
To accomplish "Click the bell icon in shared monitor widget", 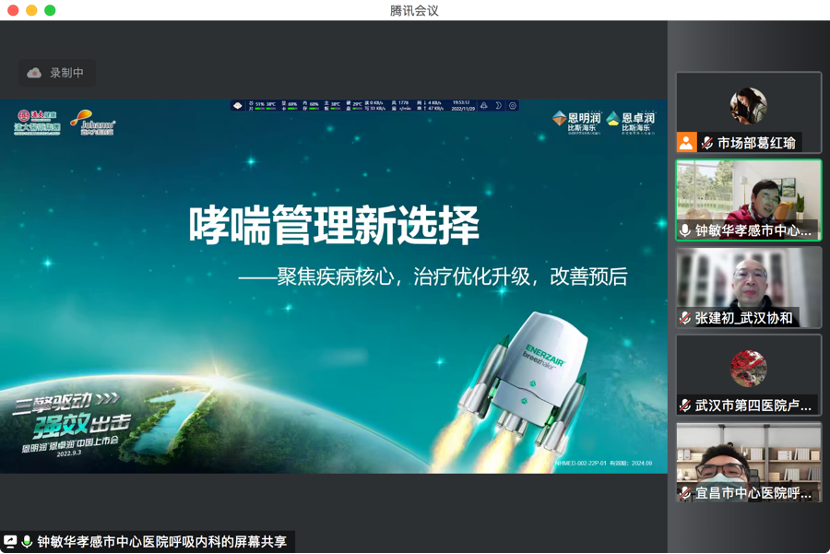I will coord(484,105).
